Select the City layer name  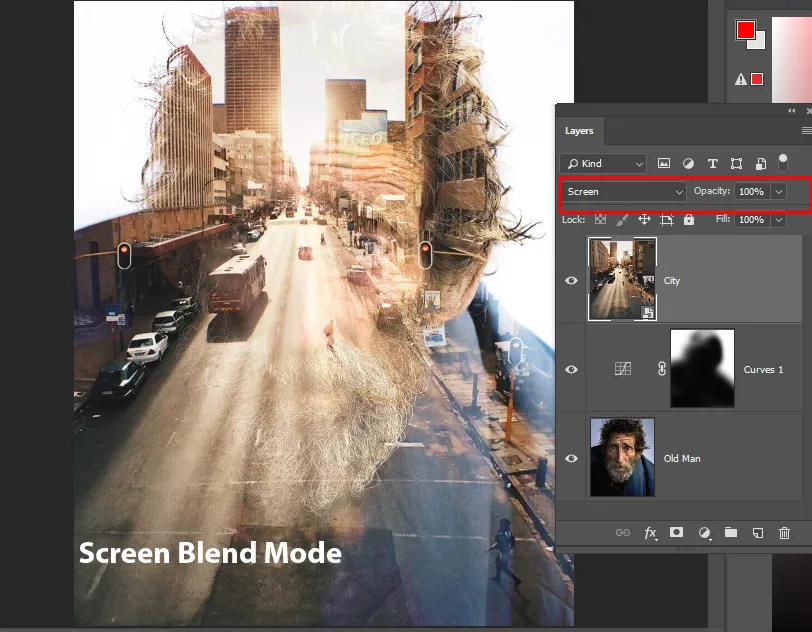click(672, 280)
